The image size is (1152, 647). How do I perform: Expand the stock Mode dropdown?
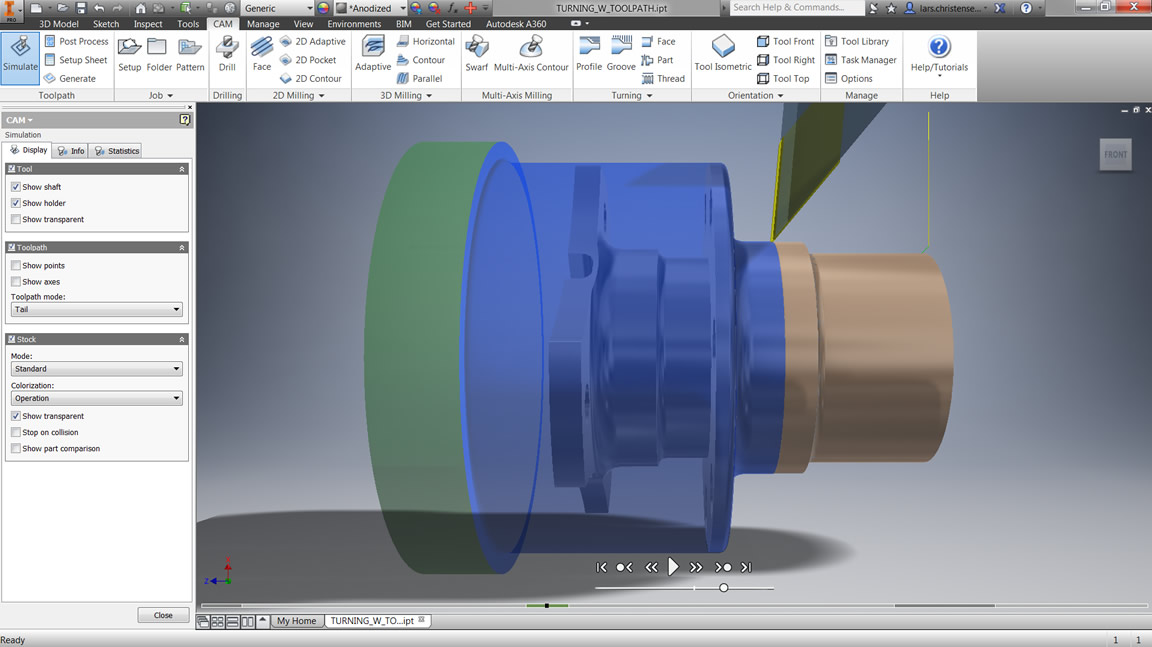96,369
